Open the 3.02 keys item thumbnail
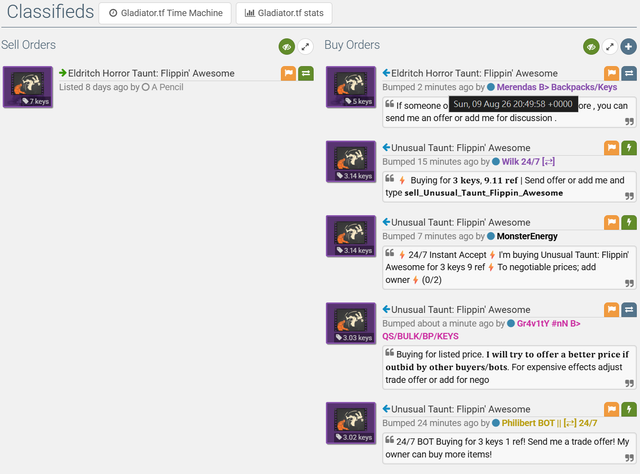 coord(351,423)
